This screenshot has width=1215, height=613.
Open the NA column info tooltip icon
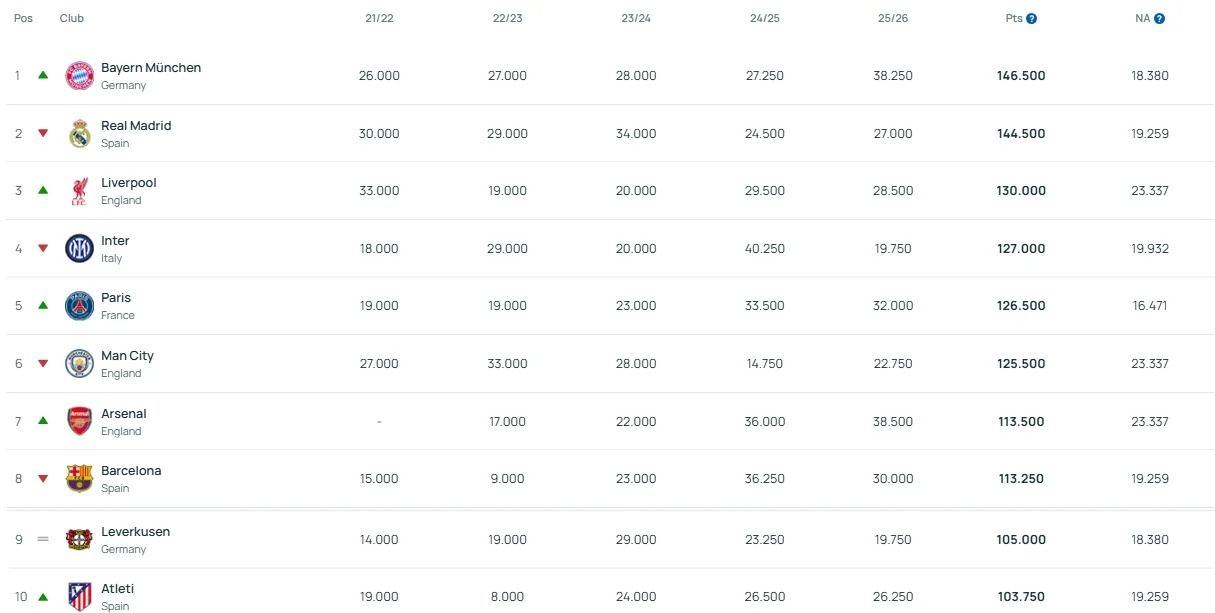point(1160,19)
